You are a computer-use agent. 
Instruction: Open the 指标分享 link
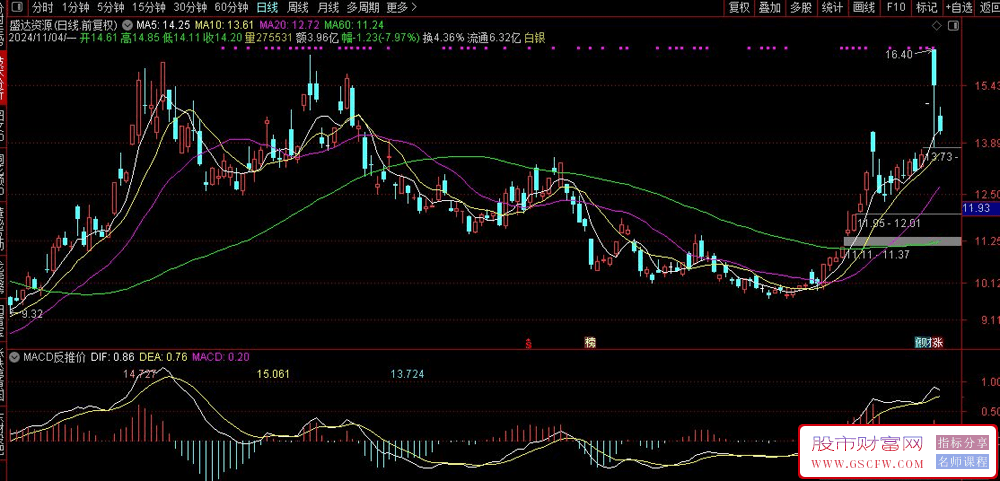(x=962, y=442)
